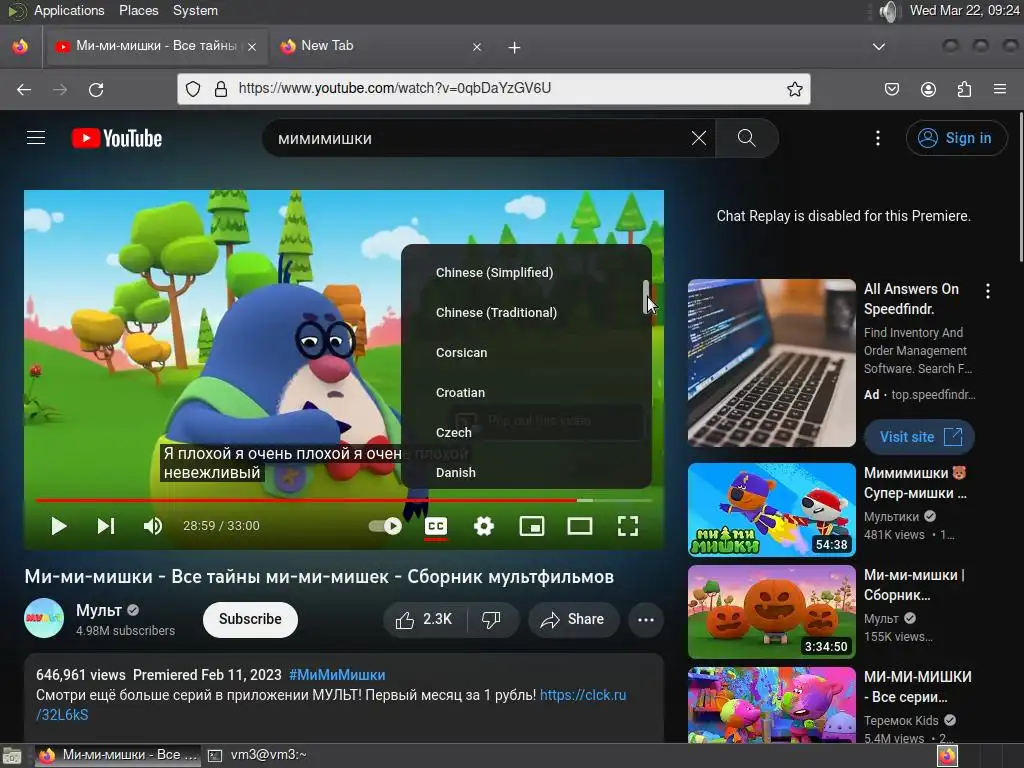Subscribe to the Мульт channel
The width and height of the screenshot is (1024, 768).
tap(250, 619)
